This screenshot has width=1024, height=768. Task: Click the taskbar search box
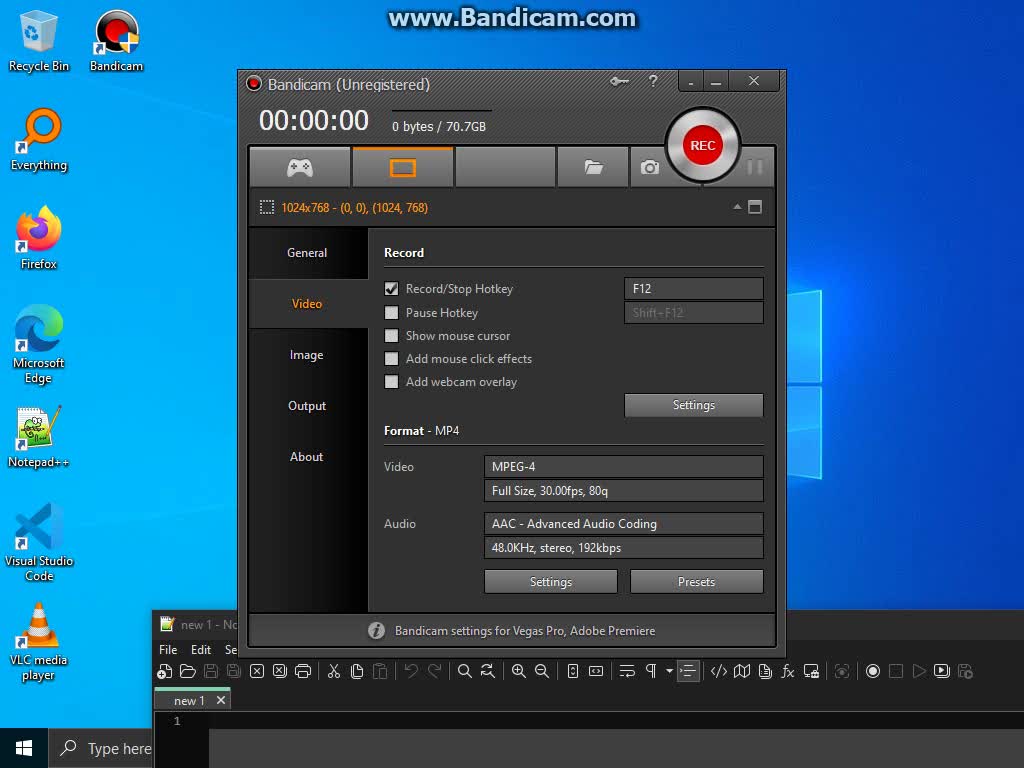101,748
